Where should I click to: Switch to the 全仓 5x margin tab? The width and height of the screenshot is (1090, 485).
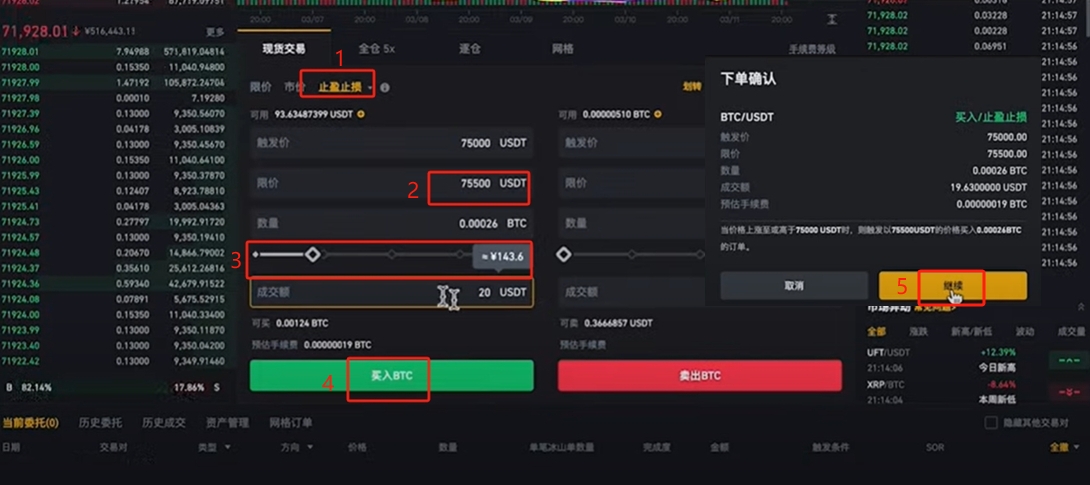[x=377, y=49]
